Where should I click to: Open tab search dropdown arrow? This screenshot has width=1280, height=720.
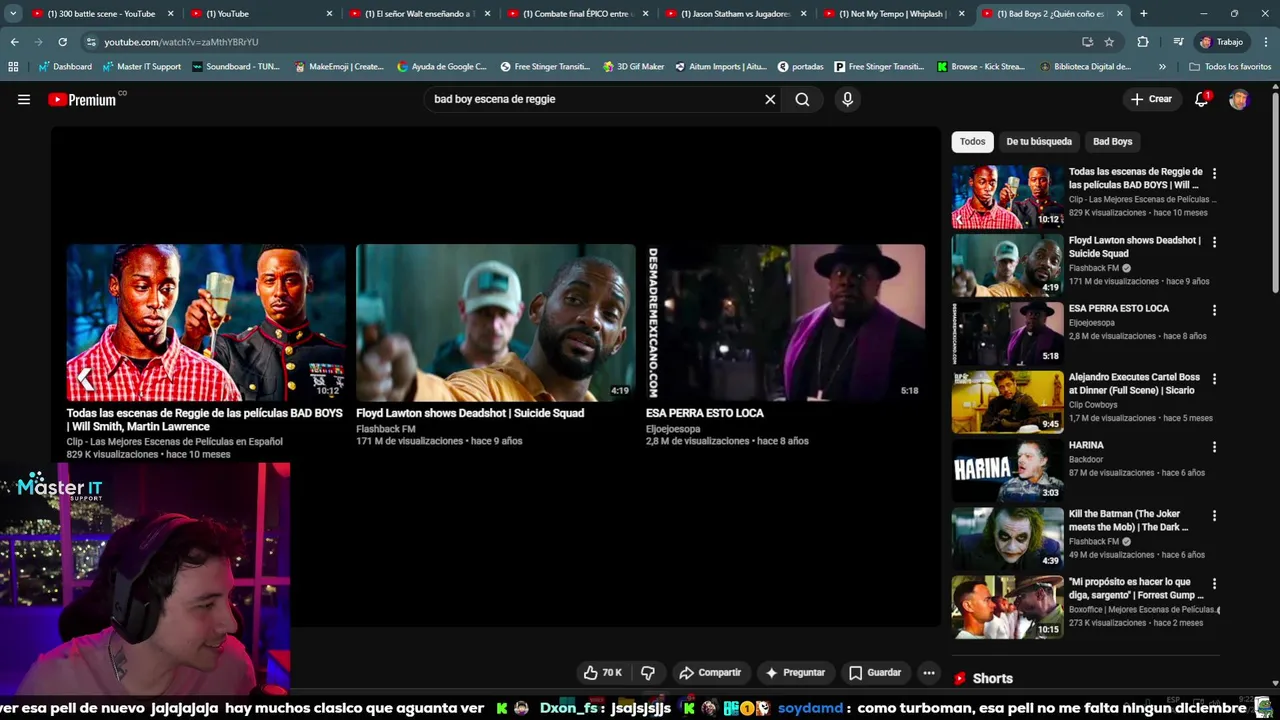[x=13, y=14]
